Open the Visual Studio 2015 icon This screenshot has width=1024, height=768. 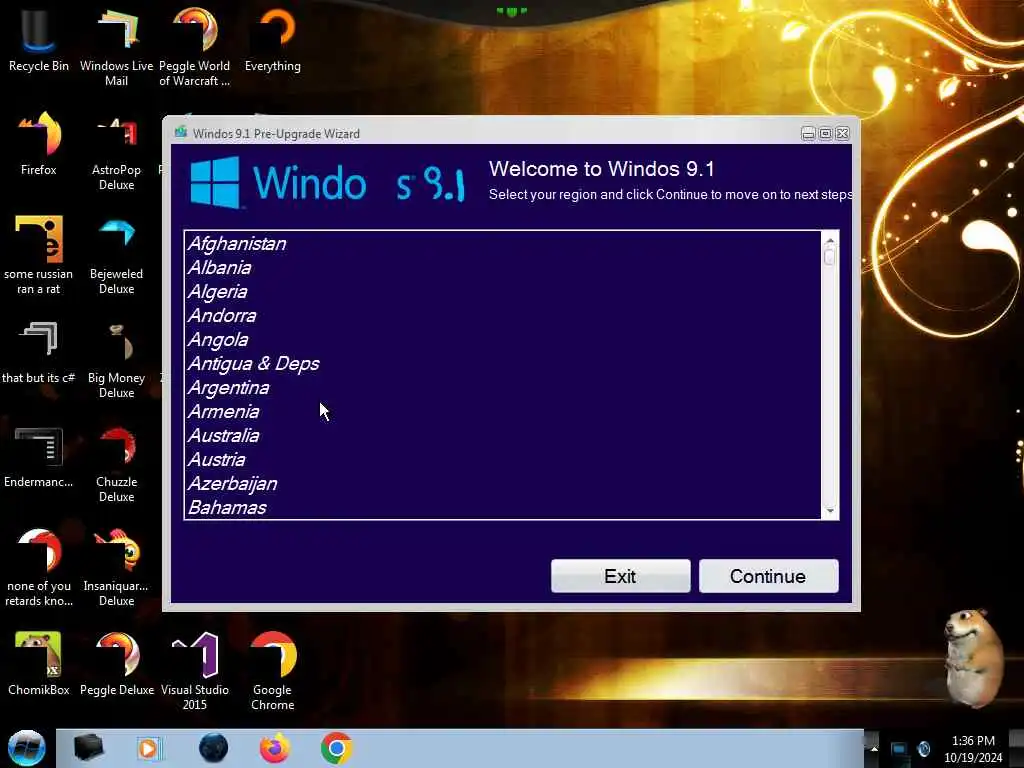[x=195, y=671]
